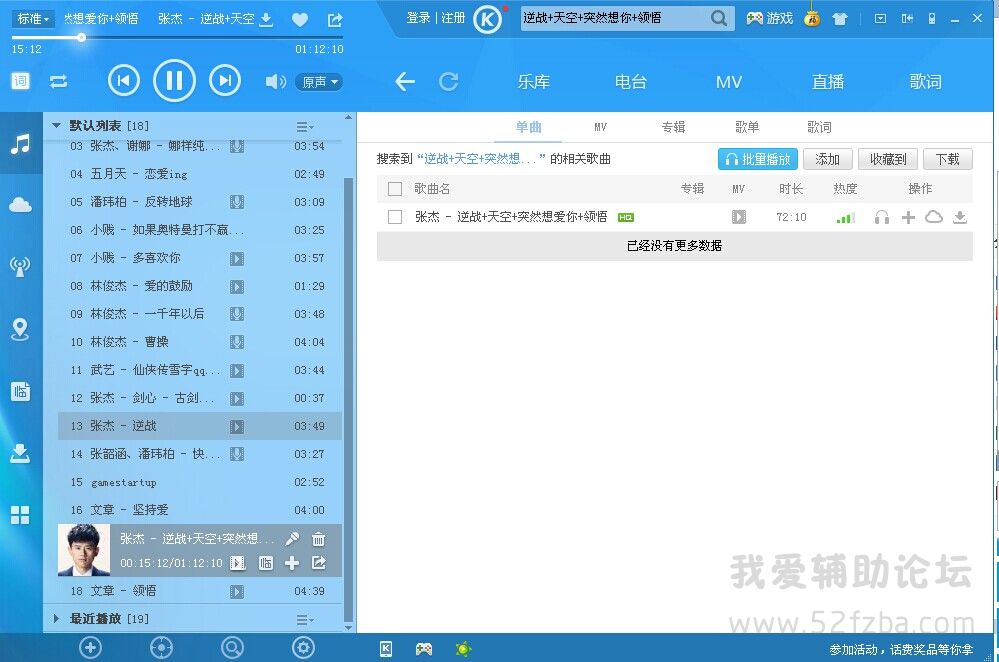
Task: Click the 添加 add button
Action: tap(828, 159)
